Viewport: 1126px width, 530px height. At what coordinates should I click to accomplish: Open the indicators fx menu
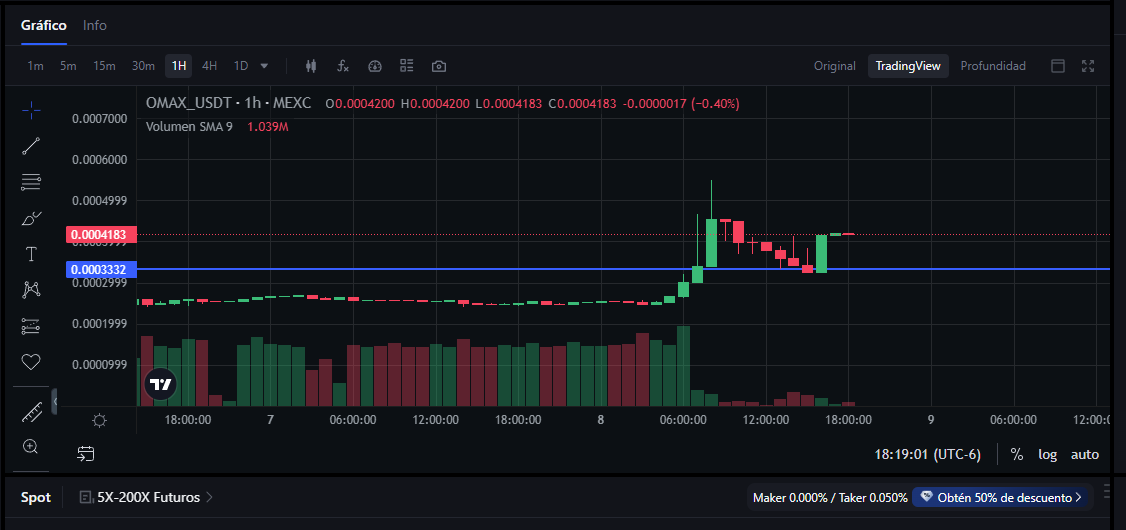coord(343,66)
